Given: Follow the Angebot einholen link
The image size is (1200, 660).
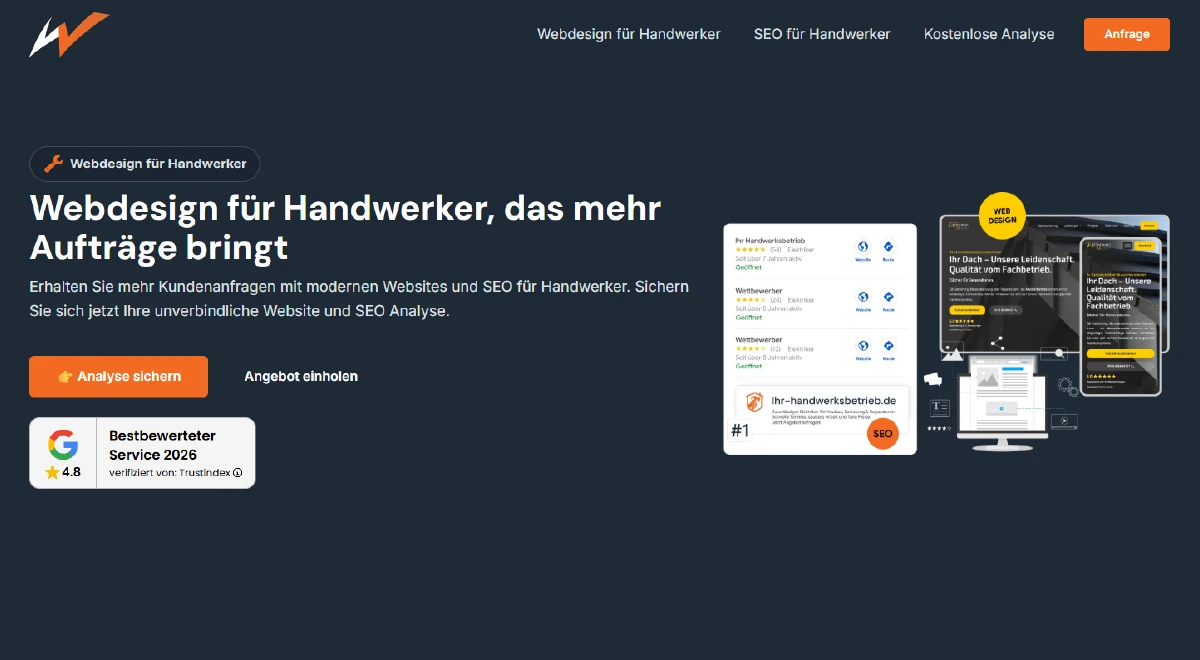Looking at the screenshot, I should tap(301, 377).
